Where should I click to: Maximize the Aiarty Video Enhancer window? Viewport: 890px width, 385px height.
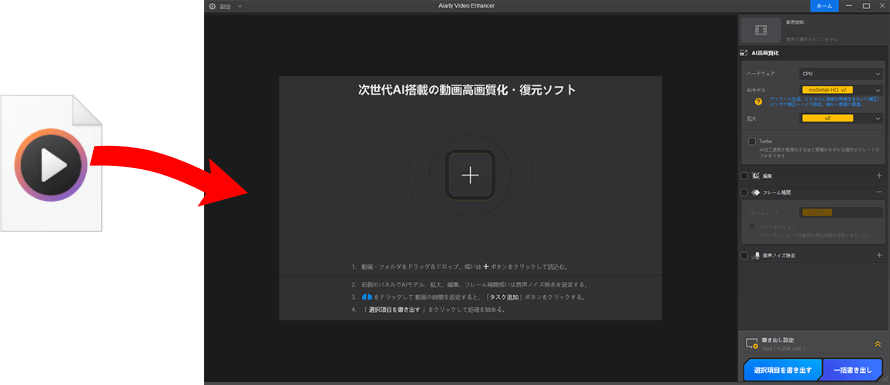tap(866, 6)
